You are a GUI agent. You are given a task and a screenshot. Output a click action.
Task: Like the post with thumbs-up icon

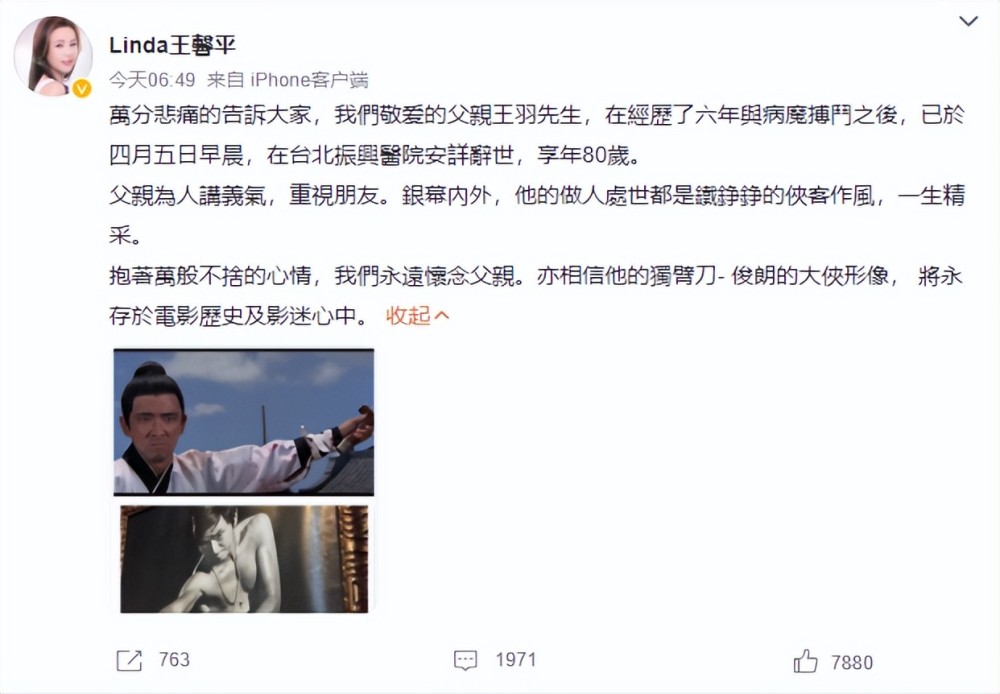805,661
